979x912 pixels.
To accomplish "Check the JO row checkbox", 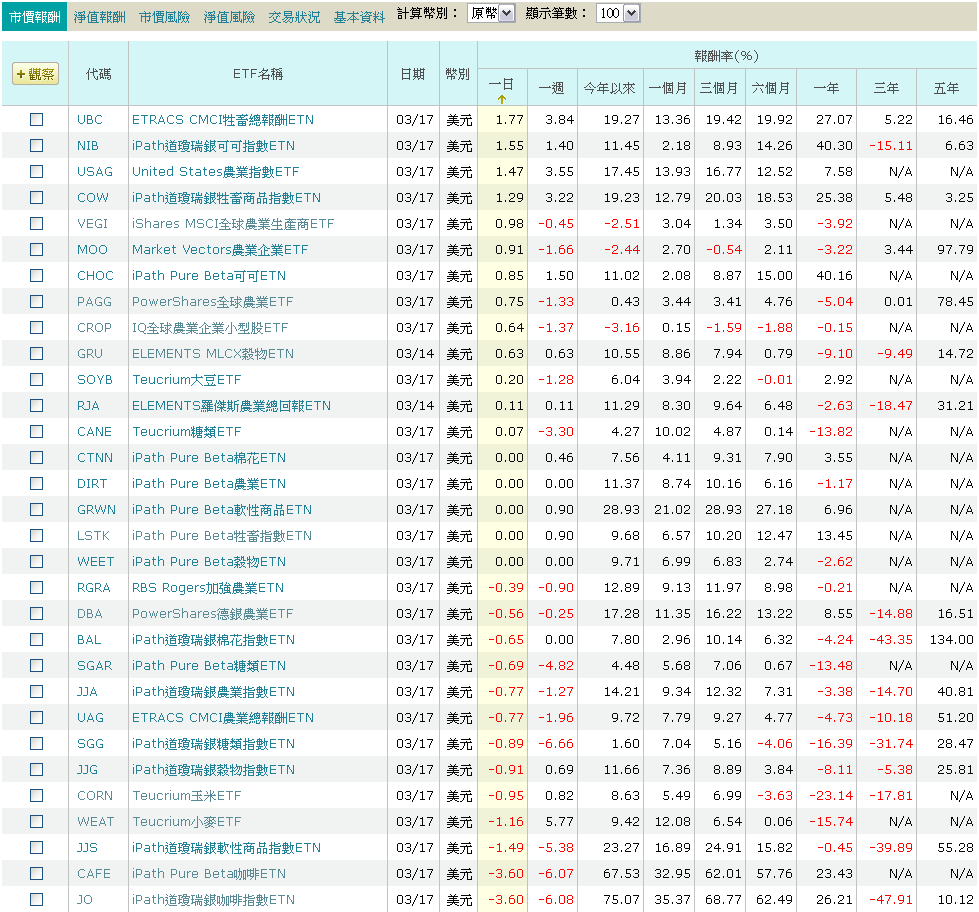I will coord(36,900).
